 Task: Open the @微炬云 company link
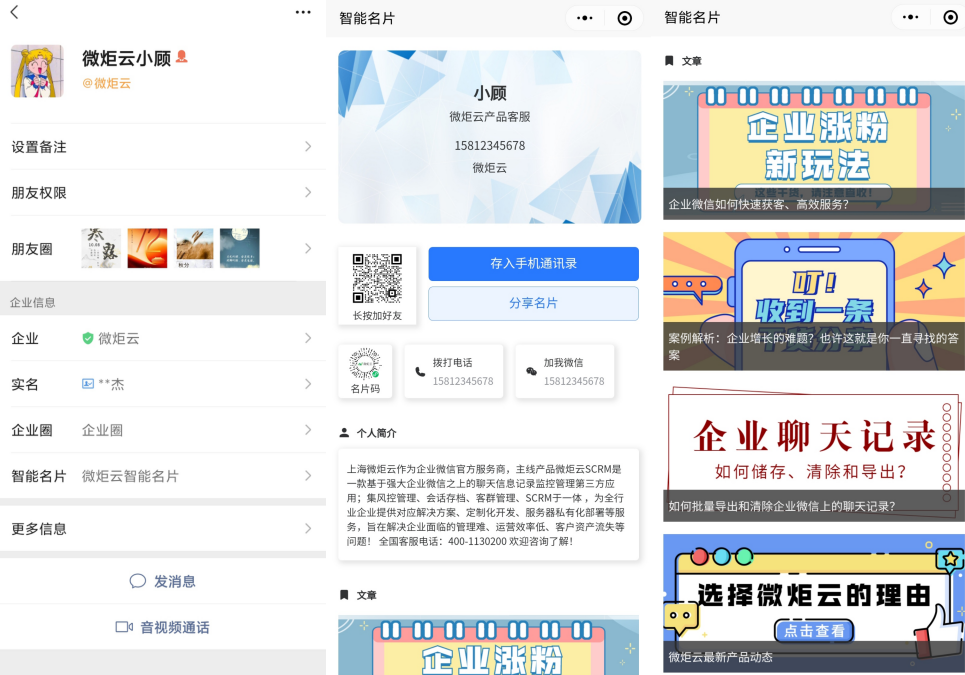[106, 83]
